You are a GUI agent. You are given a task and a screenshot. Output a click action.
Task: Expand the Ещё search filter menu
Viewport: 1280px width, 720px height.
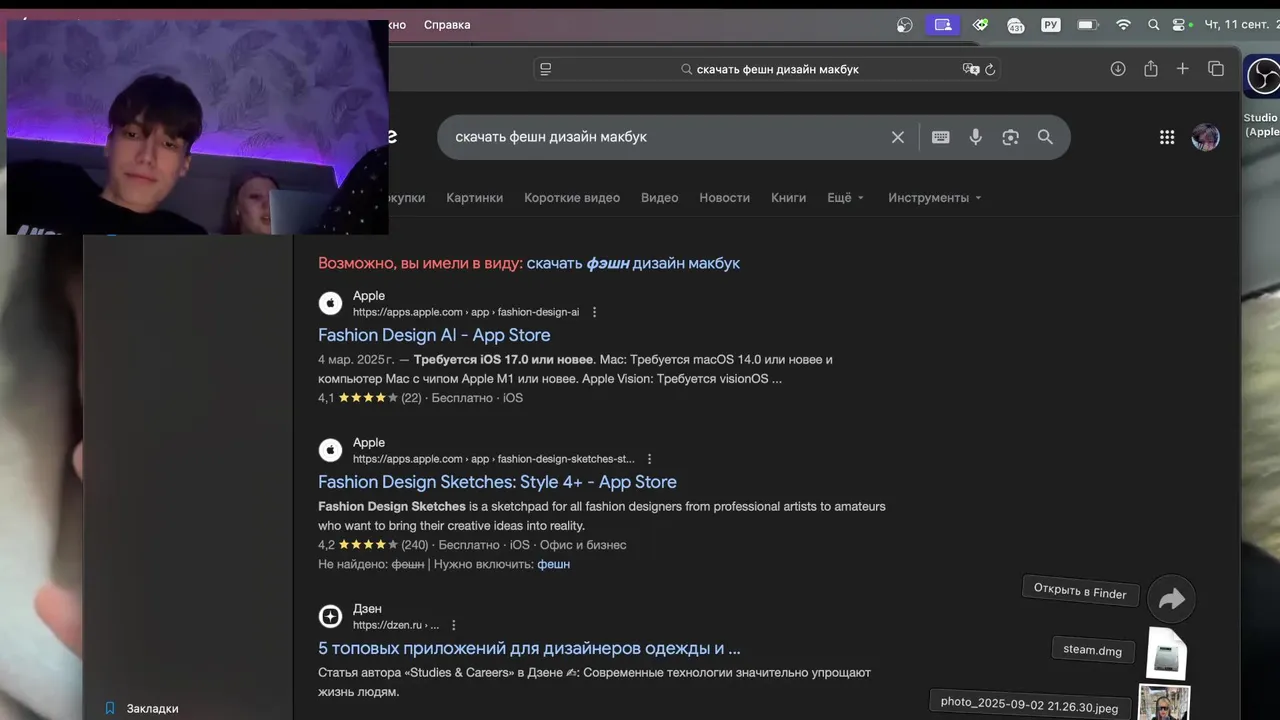pyautogui.click(x=846, y=198)
